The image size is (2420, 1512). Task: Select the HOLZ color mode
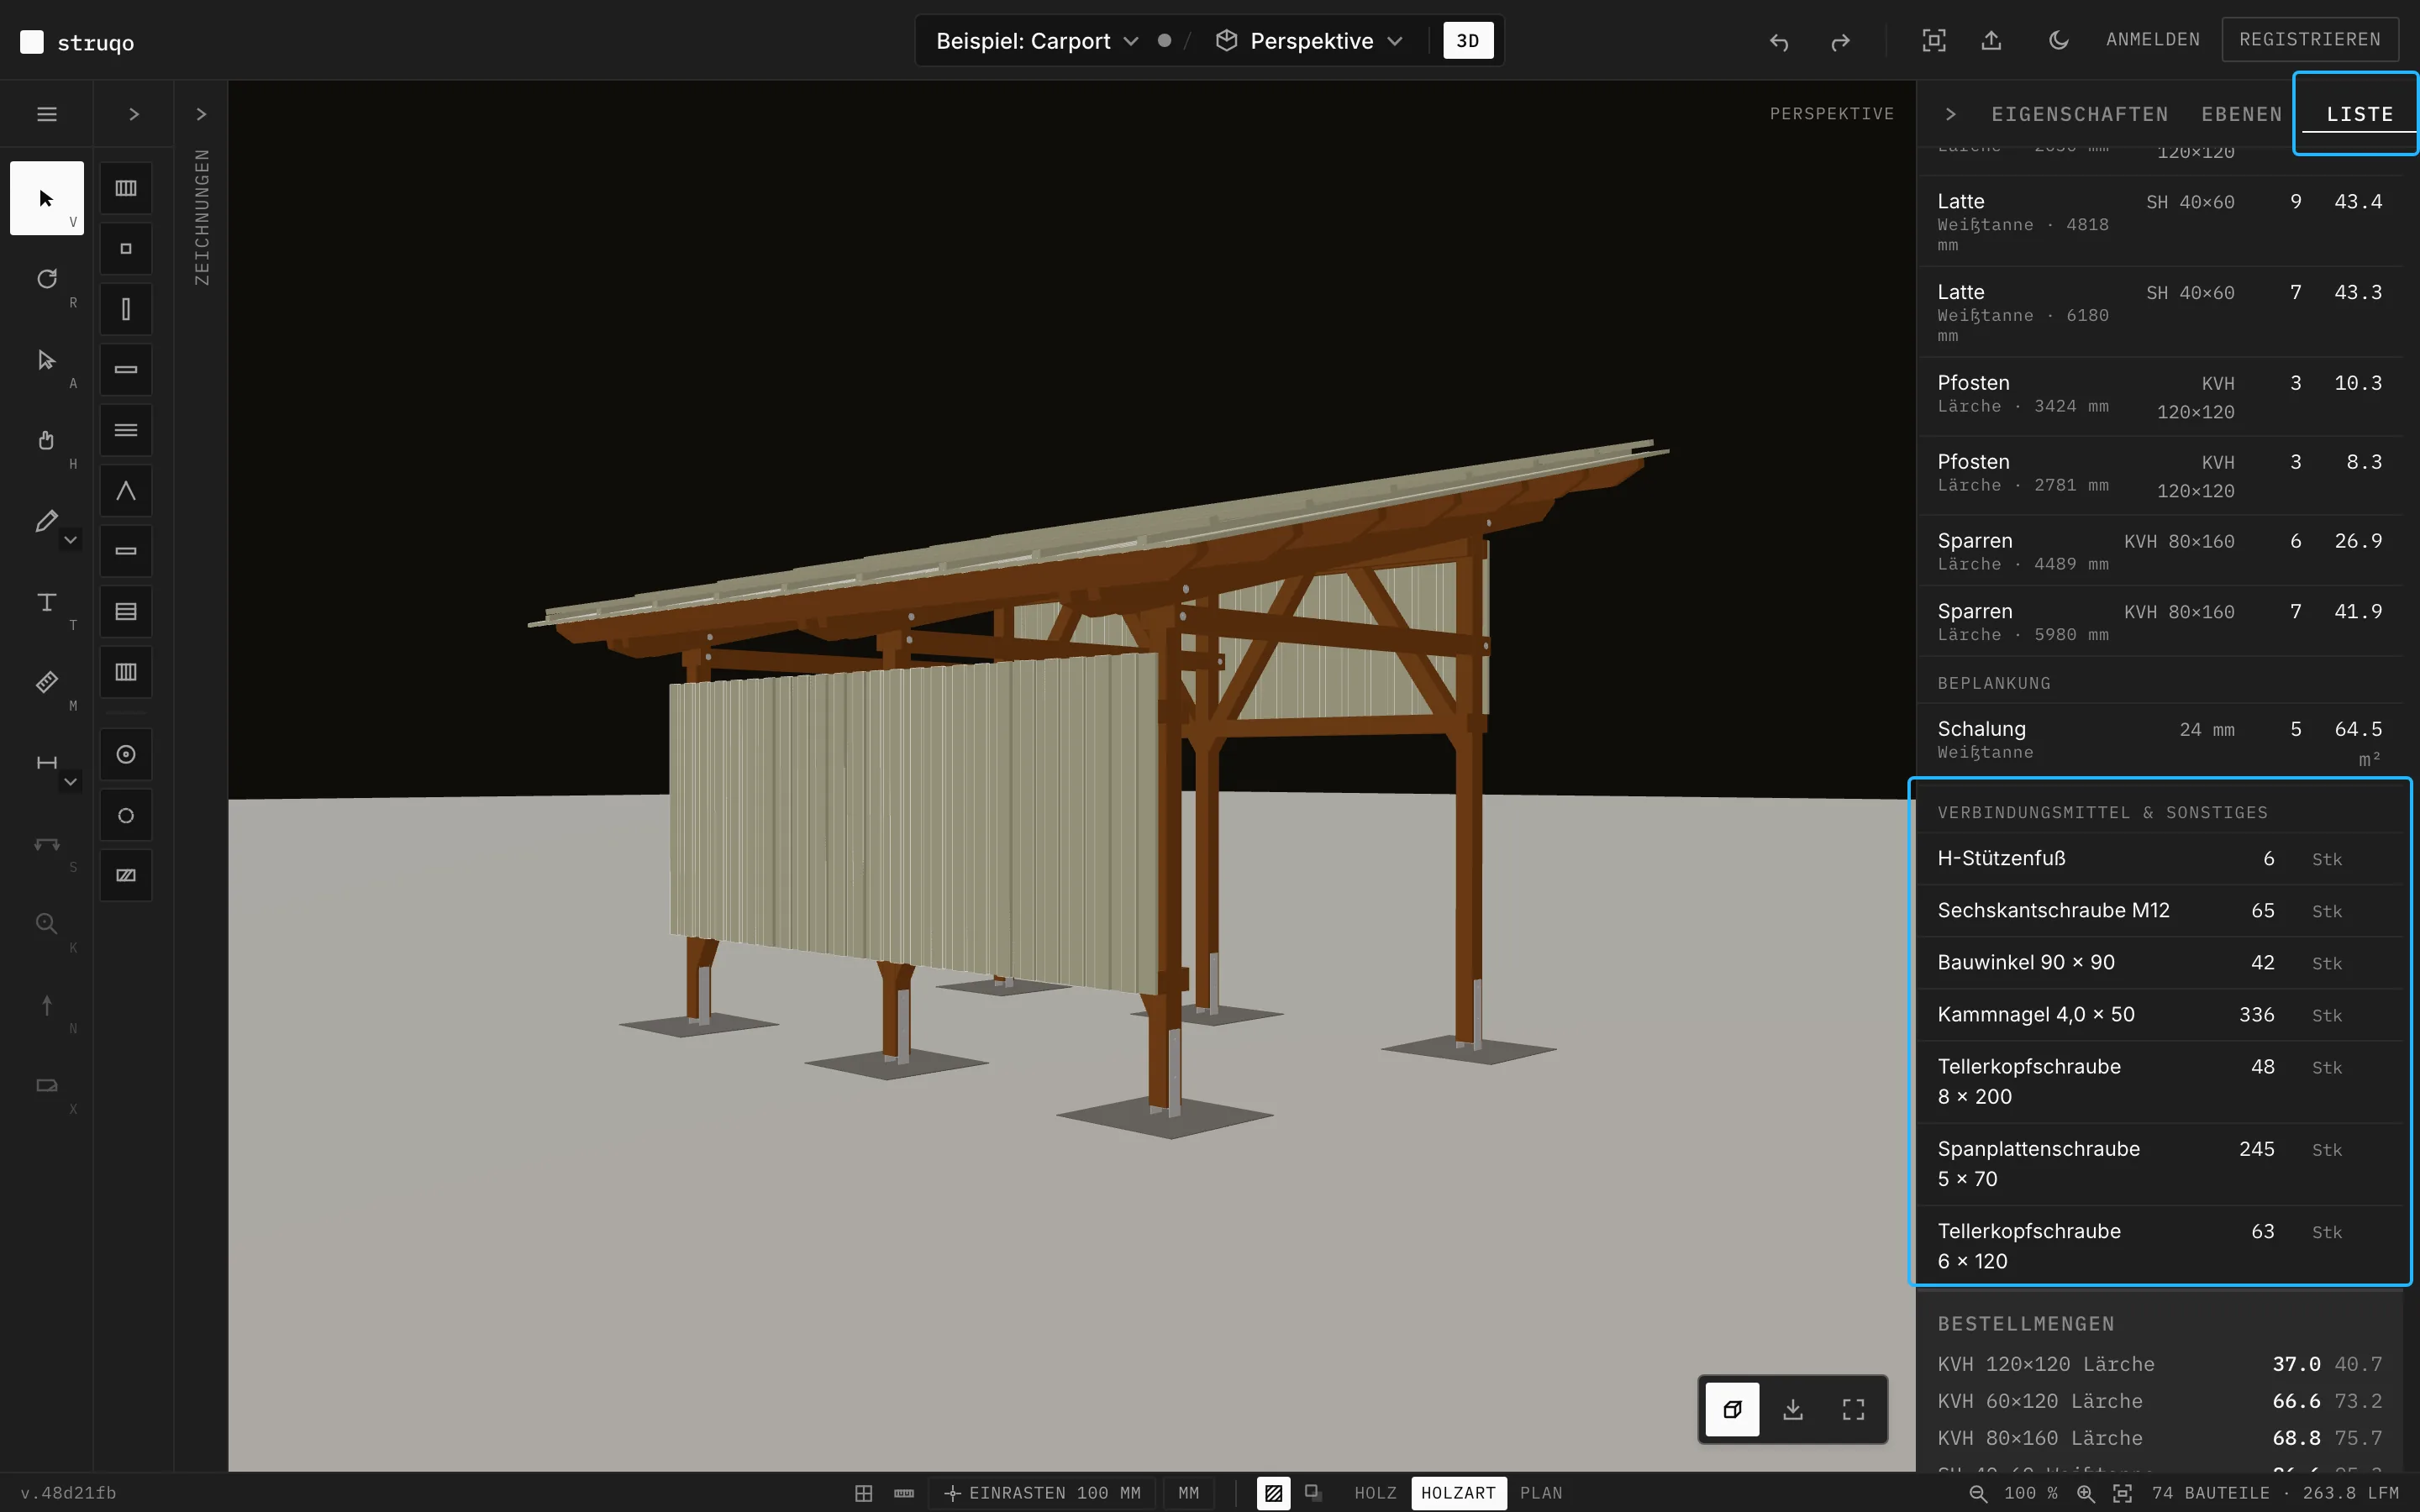coord(1375,1493)
